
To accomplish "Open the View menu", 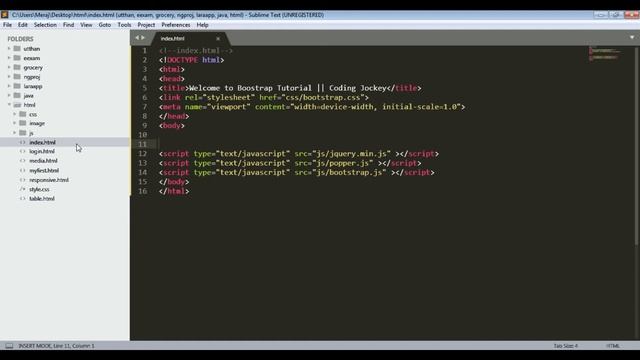I will point(86,25).
